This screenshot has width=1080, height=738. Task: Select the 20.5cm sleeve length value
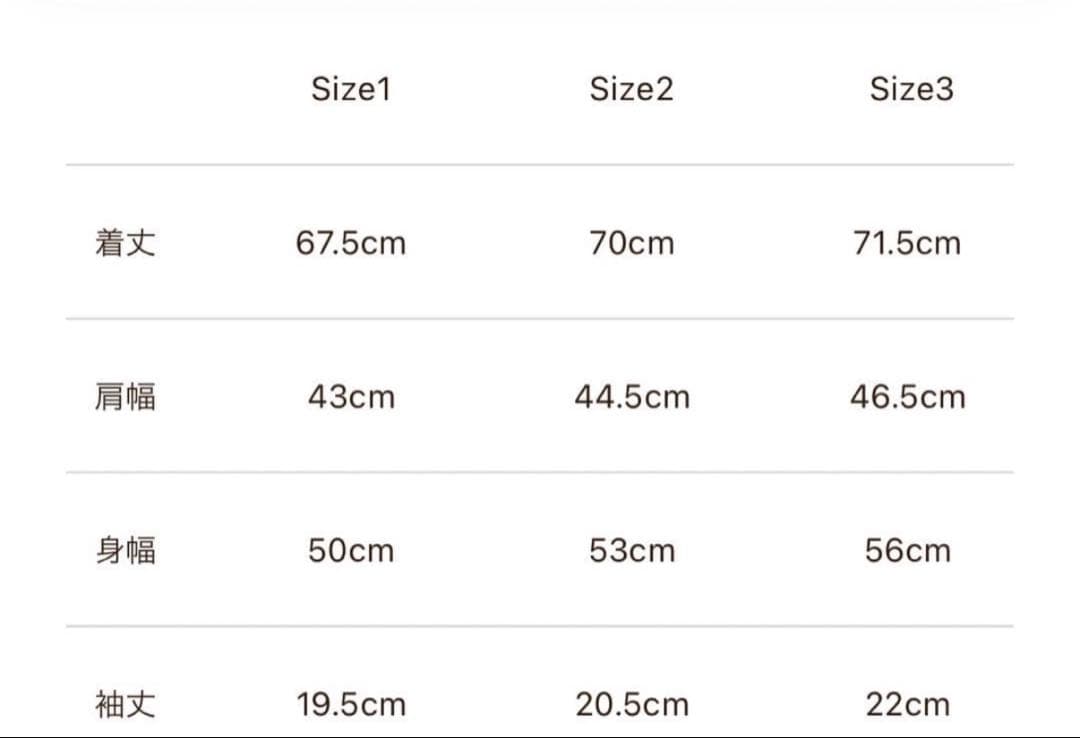(x=631, y=705)
